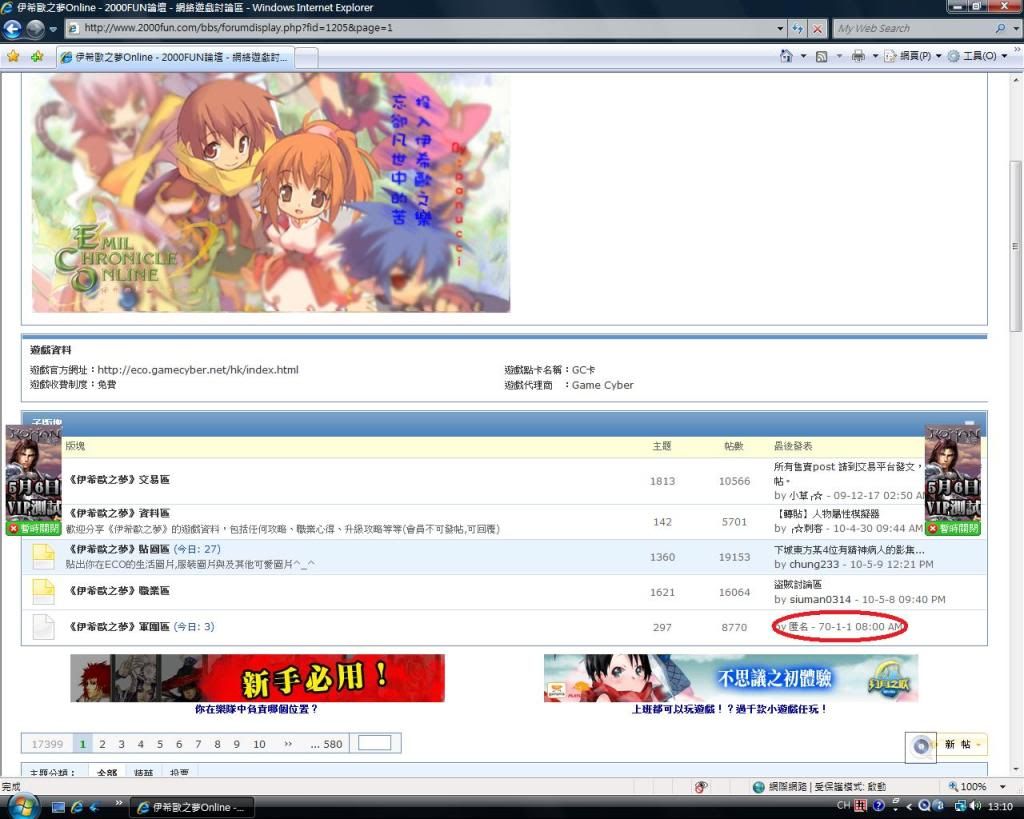Go to page 5 in pagination

tap(159, 744)
